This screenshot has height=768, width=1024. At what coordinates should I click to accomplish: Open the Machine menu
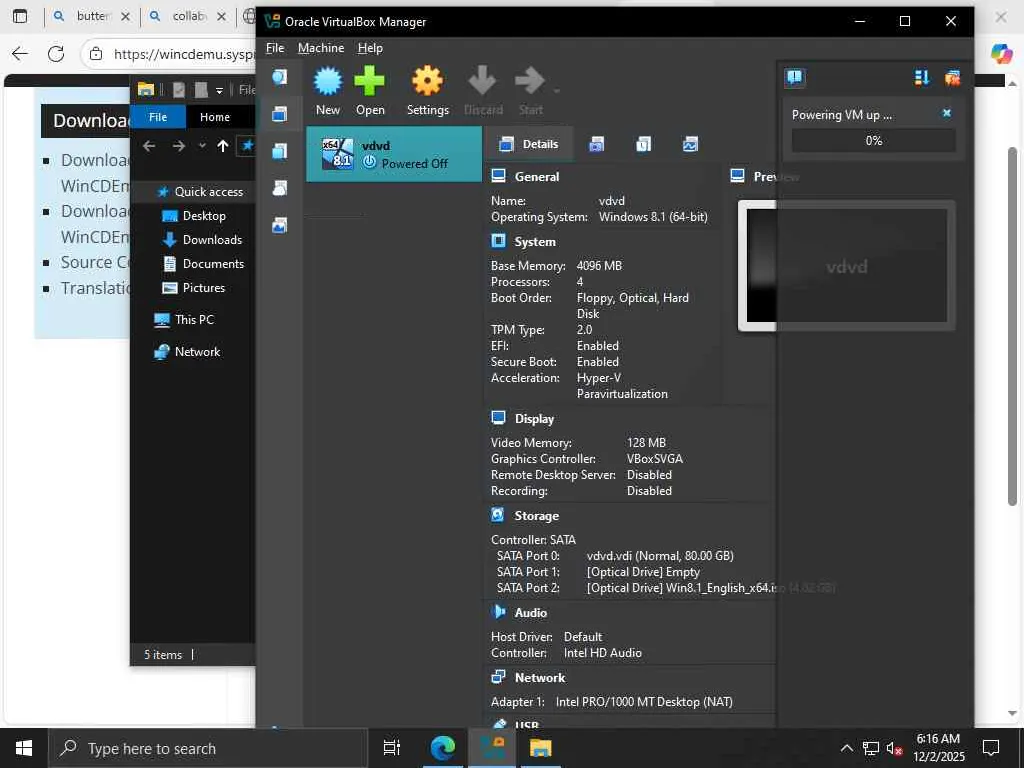pyautogui.click(x=321, y=48)
